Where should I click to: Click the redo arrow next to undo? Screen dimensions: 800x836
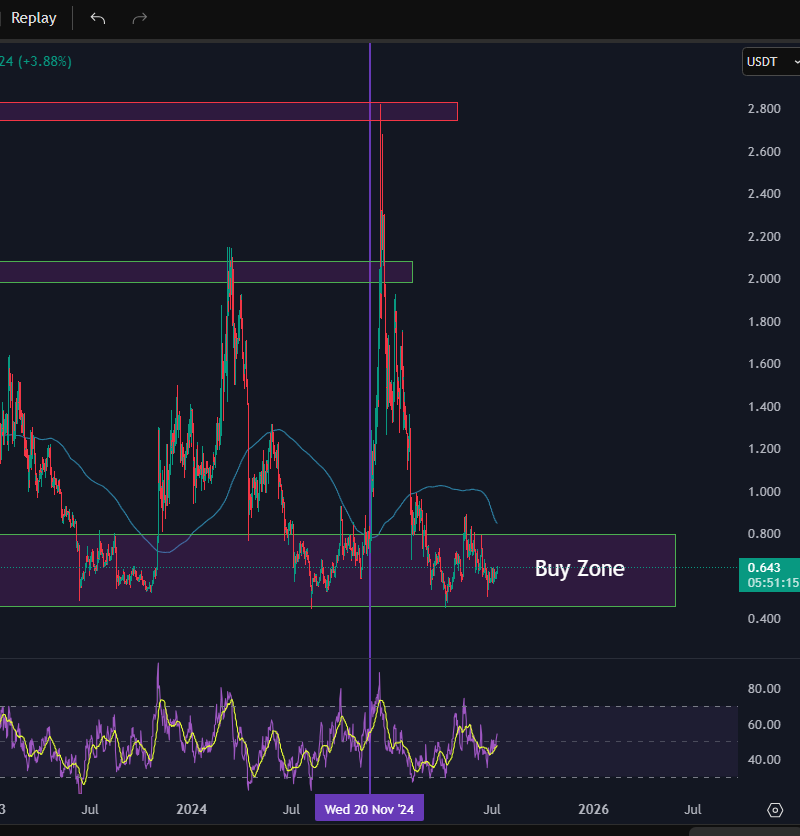coord(139,18)
